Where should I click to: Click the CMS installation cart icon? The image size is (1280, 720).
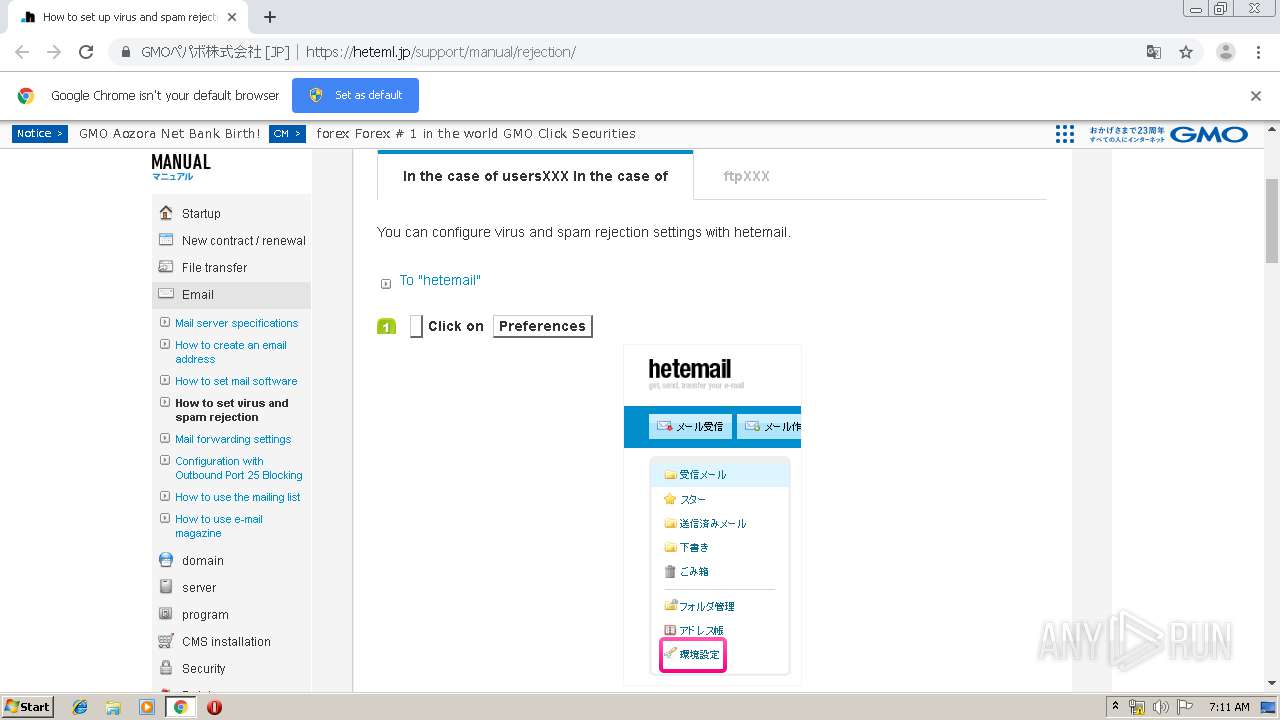click(x=166, y=641)
